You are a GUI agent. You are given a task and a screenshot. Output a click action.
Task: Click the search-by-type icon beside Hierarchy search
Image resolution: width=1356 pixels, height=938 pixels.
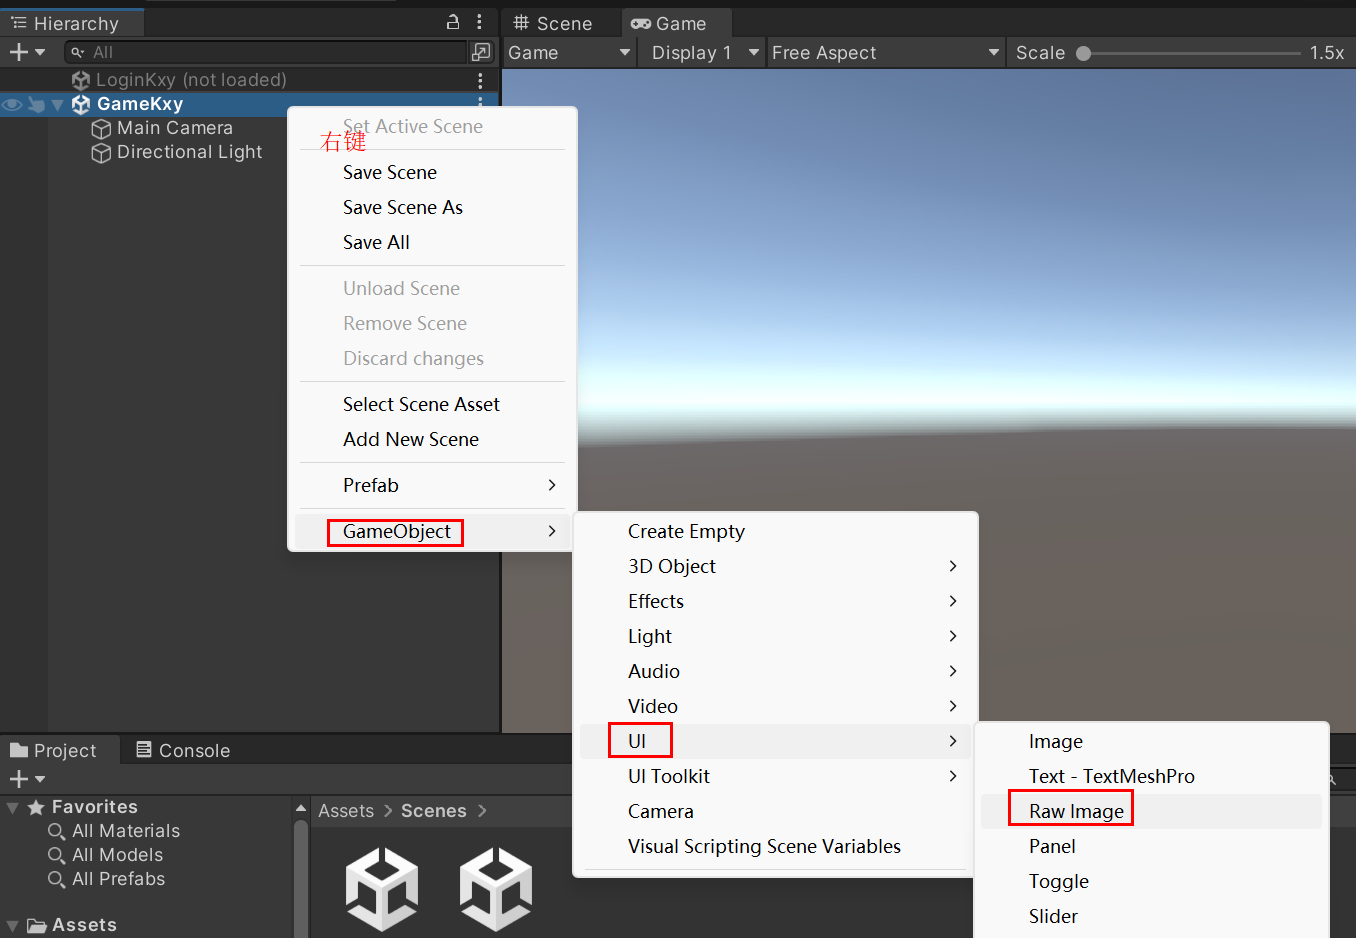(481, 52)
